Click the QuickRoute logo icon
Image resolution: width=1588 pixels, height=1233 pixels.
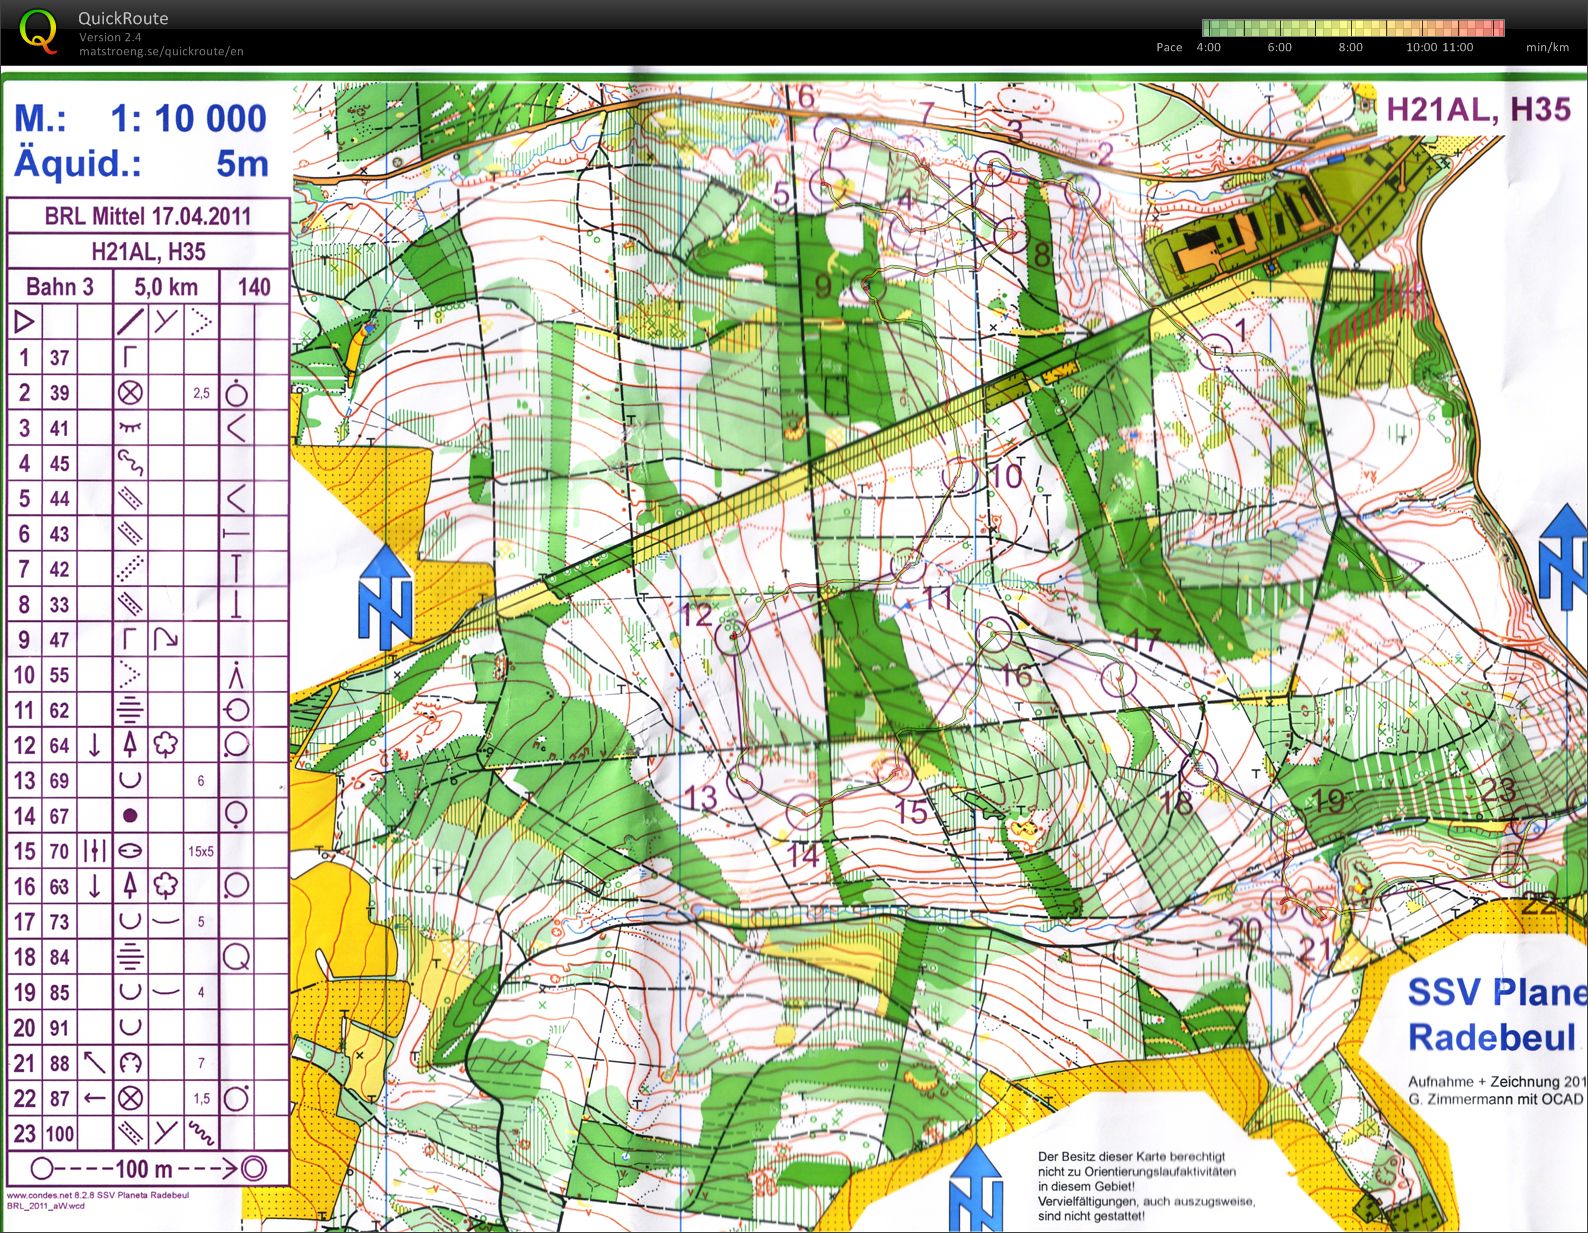pos(39,31)
